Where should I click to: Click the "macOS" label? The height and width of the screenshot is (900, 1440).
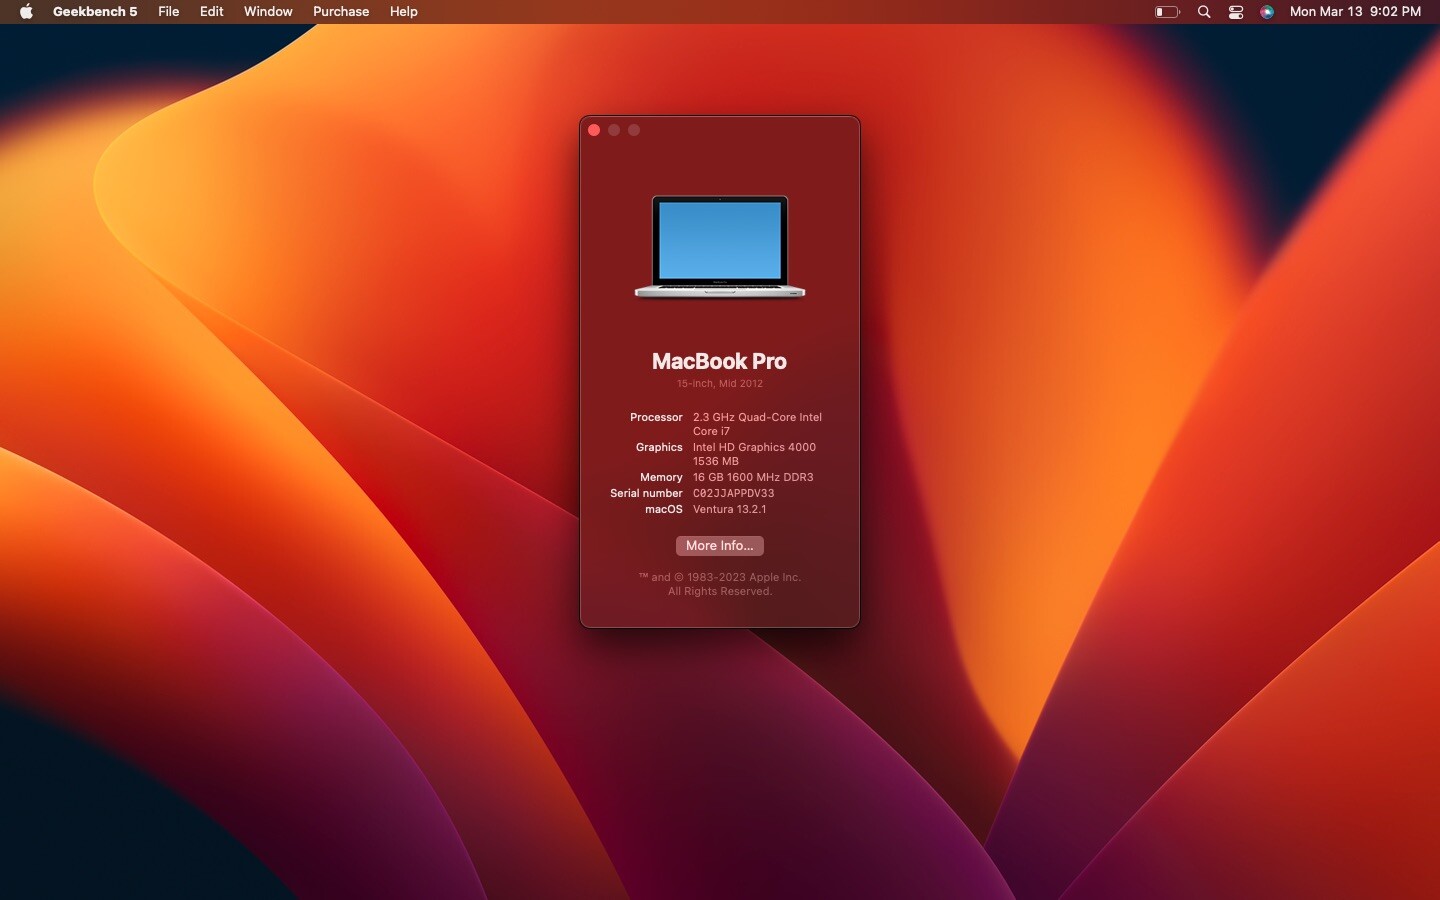pos(664,510)
